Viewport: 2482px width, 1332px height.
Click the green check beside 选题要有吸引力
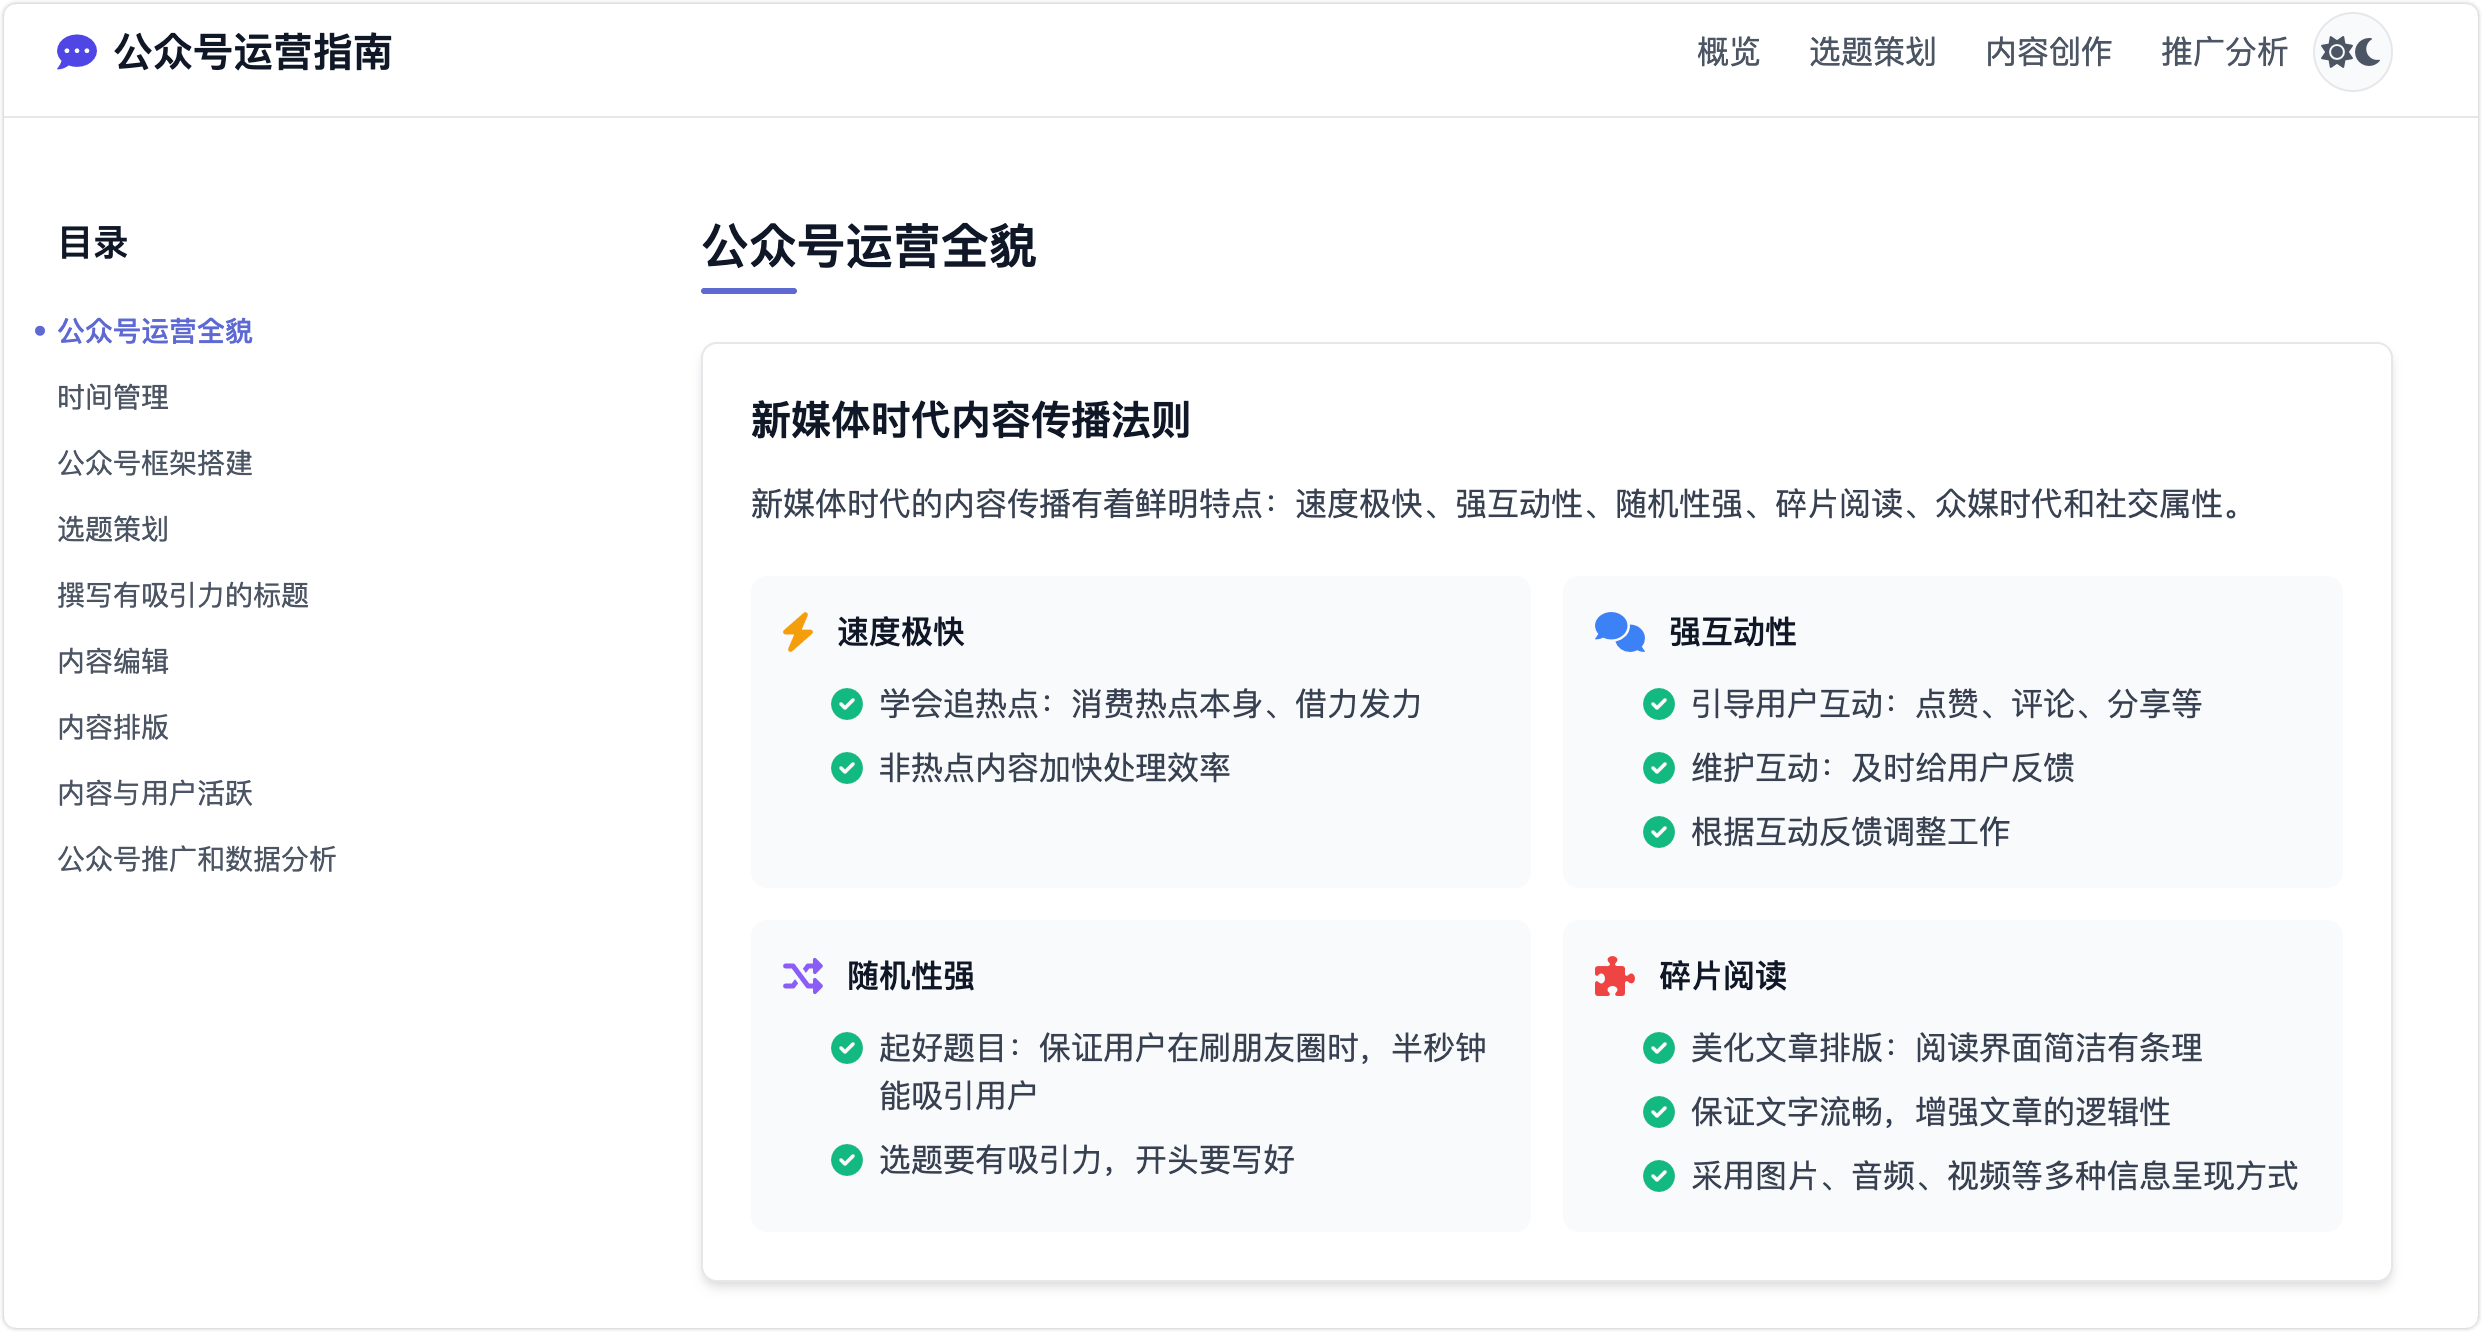click(847, 1160)
